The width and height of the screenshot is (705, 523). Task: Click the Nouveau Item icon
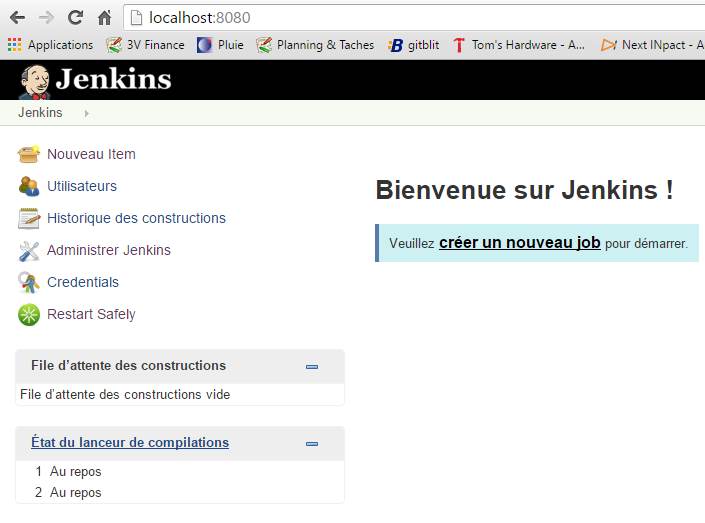[x=29, y=154]
